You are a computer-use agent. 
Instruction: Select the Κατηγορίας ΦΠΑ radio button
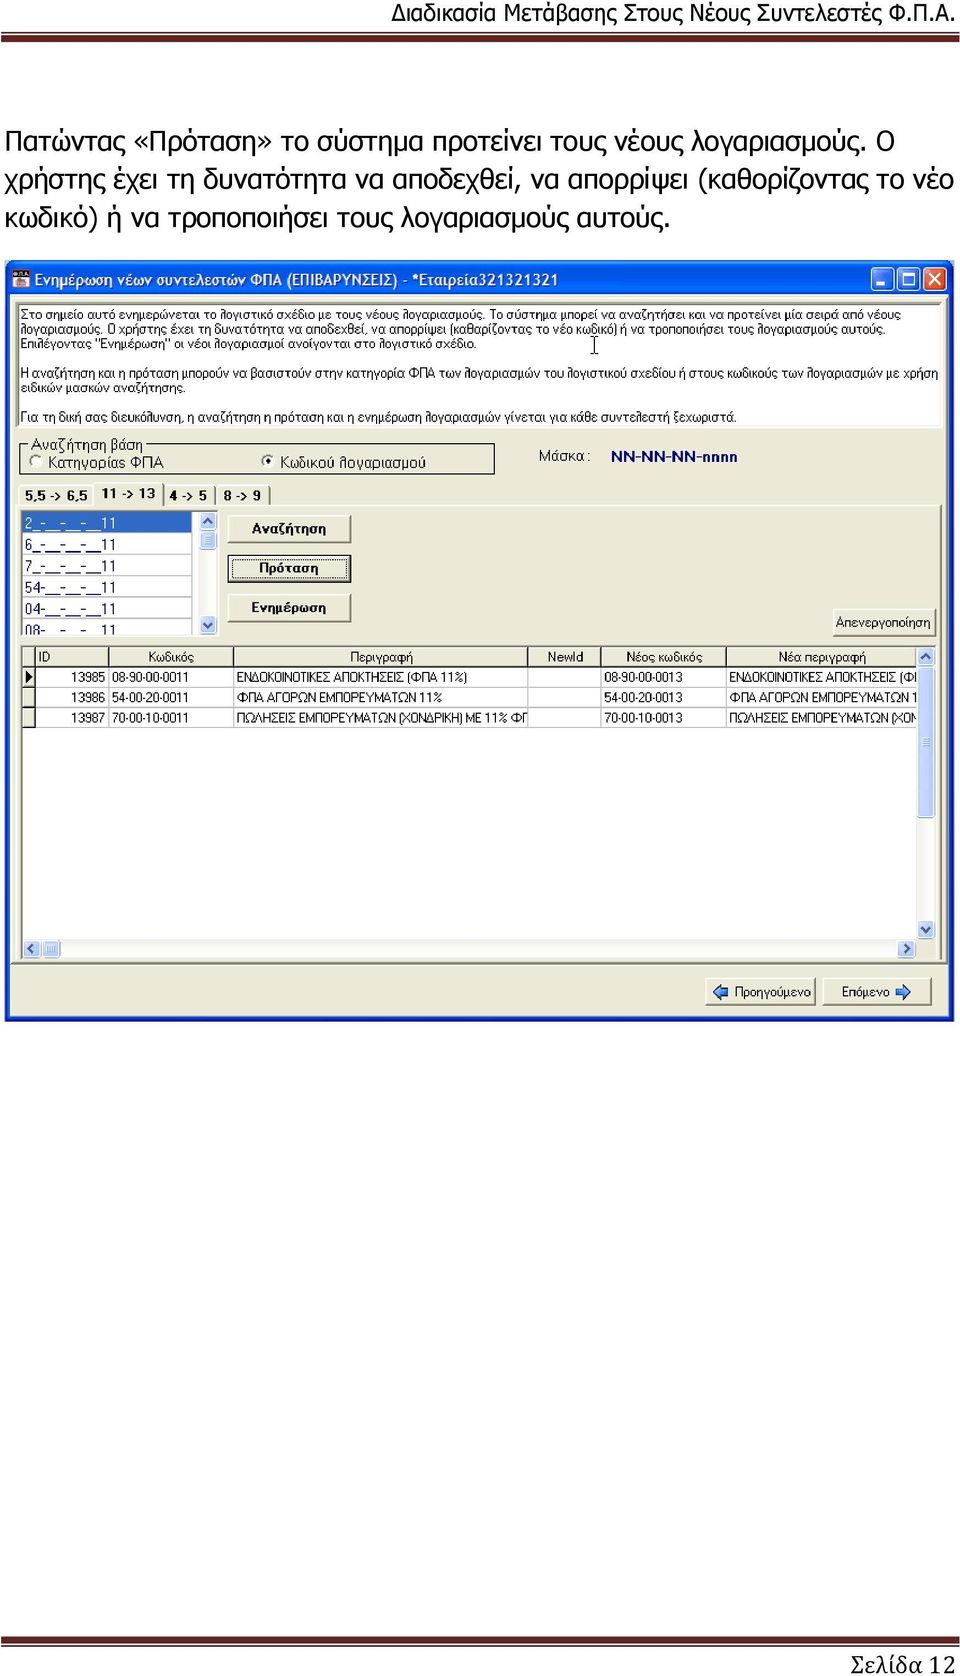pyautogui.click(x=36, y=462)
